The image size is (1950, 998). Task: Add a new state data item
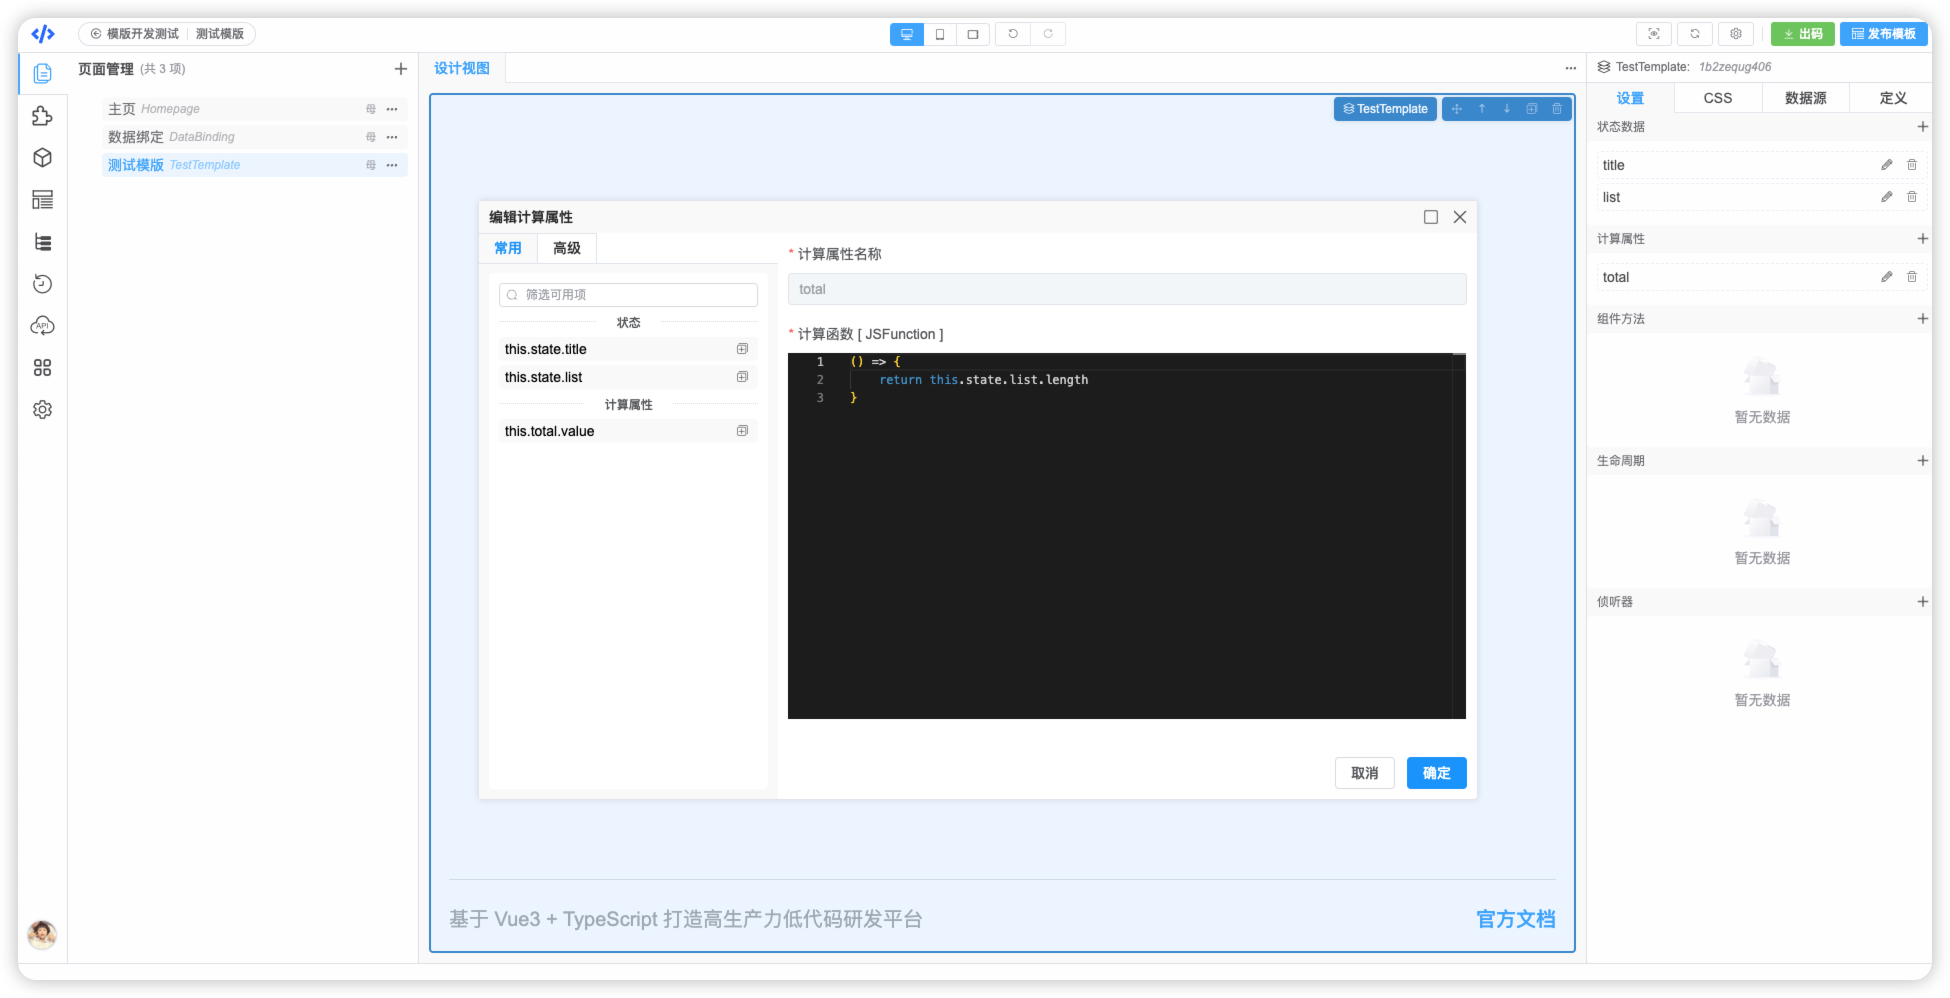[1922, 127]
